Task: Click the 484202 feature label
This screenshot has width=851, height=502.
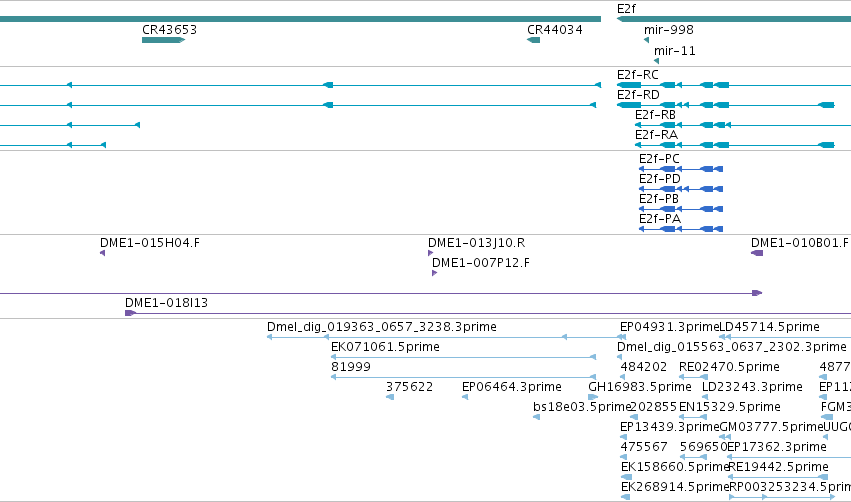Action: [x=644, y=367]
